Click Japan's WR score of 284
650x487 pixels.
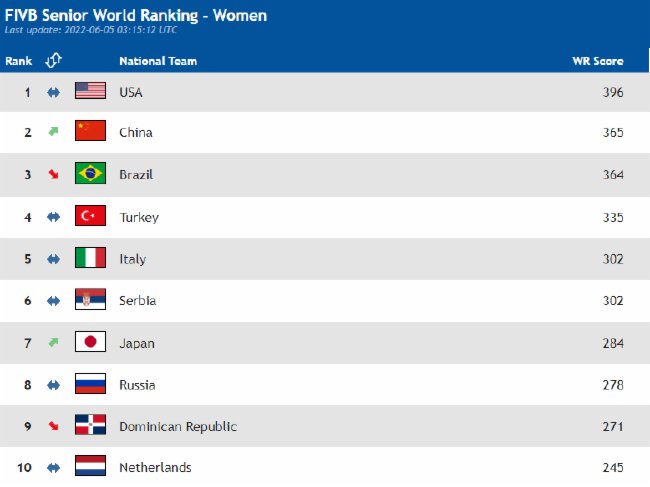[613, 343]
